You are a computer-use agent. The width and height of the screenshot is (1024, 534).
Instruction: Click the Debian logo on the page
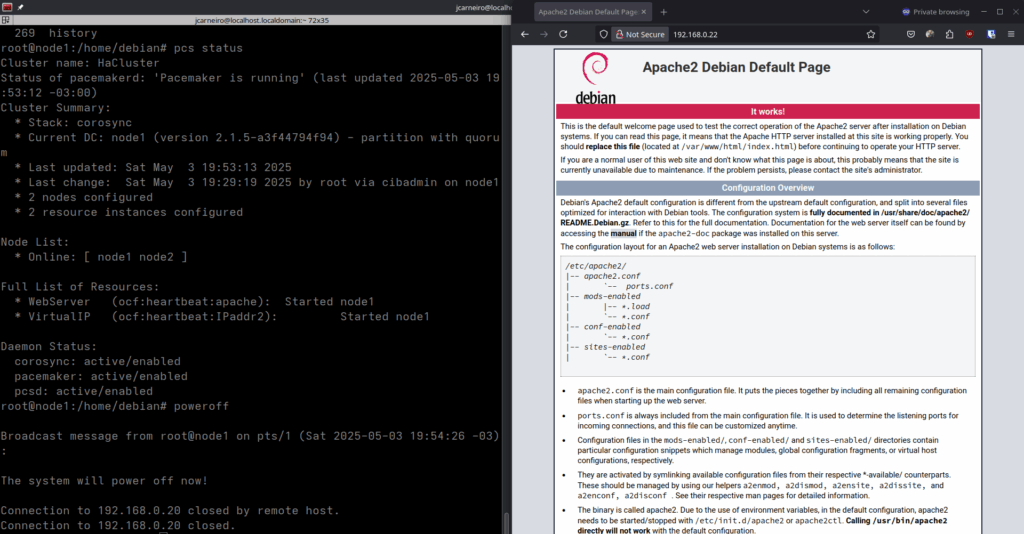595,79
